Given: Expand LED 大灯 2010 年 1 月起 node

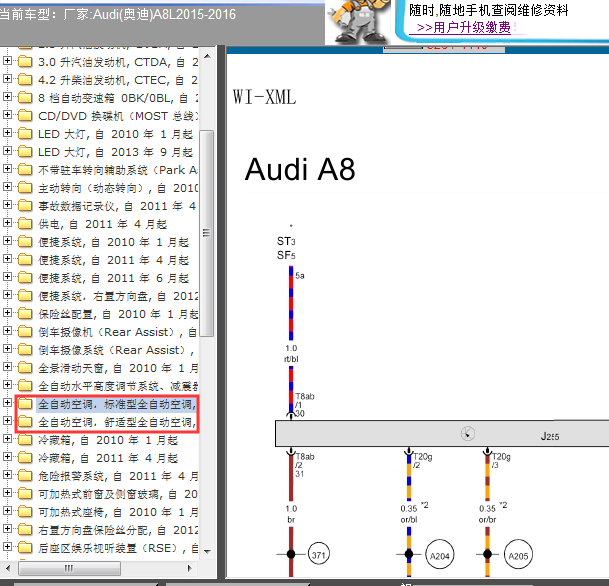Looking at the screenshot, I should (7, 133).
